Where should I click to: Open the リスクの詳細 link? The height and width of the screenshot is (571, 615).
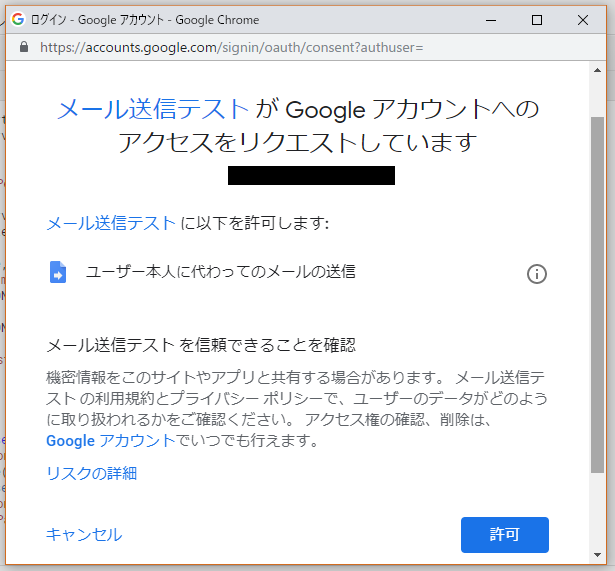(91, 473)
